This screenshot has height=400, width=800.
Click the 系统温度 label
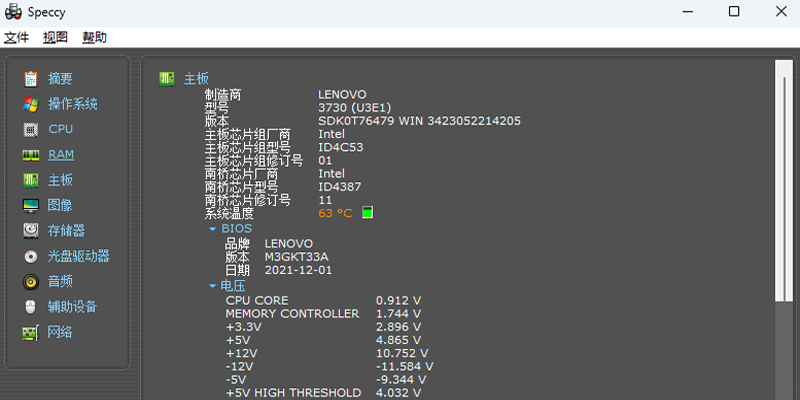point(229,213)
